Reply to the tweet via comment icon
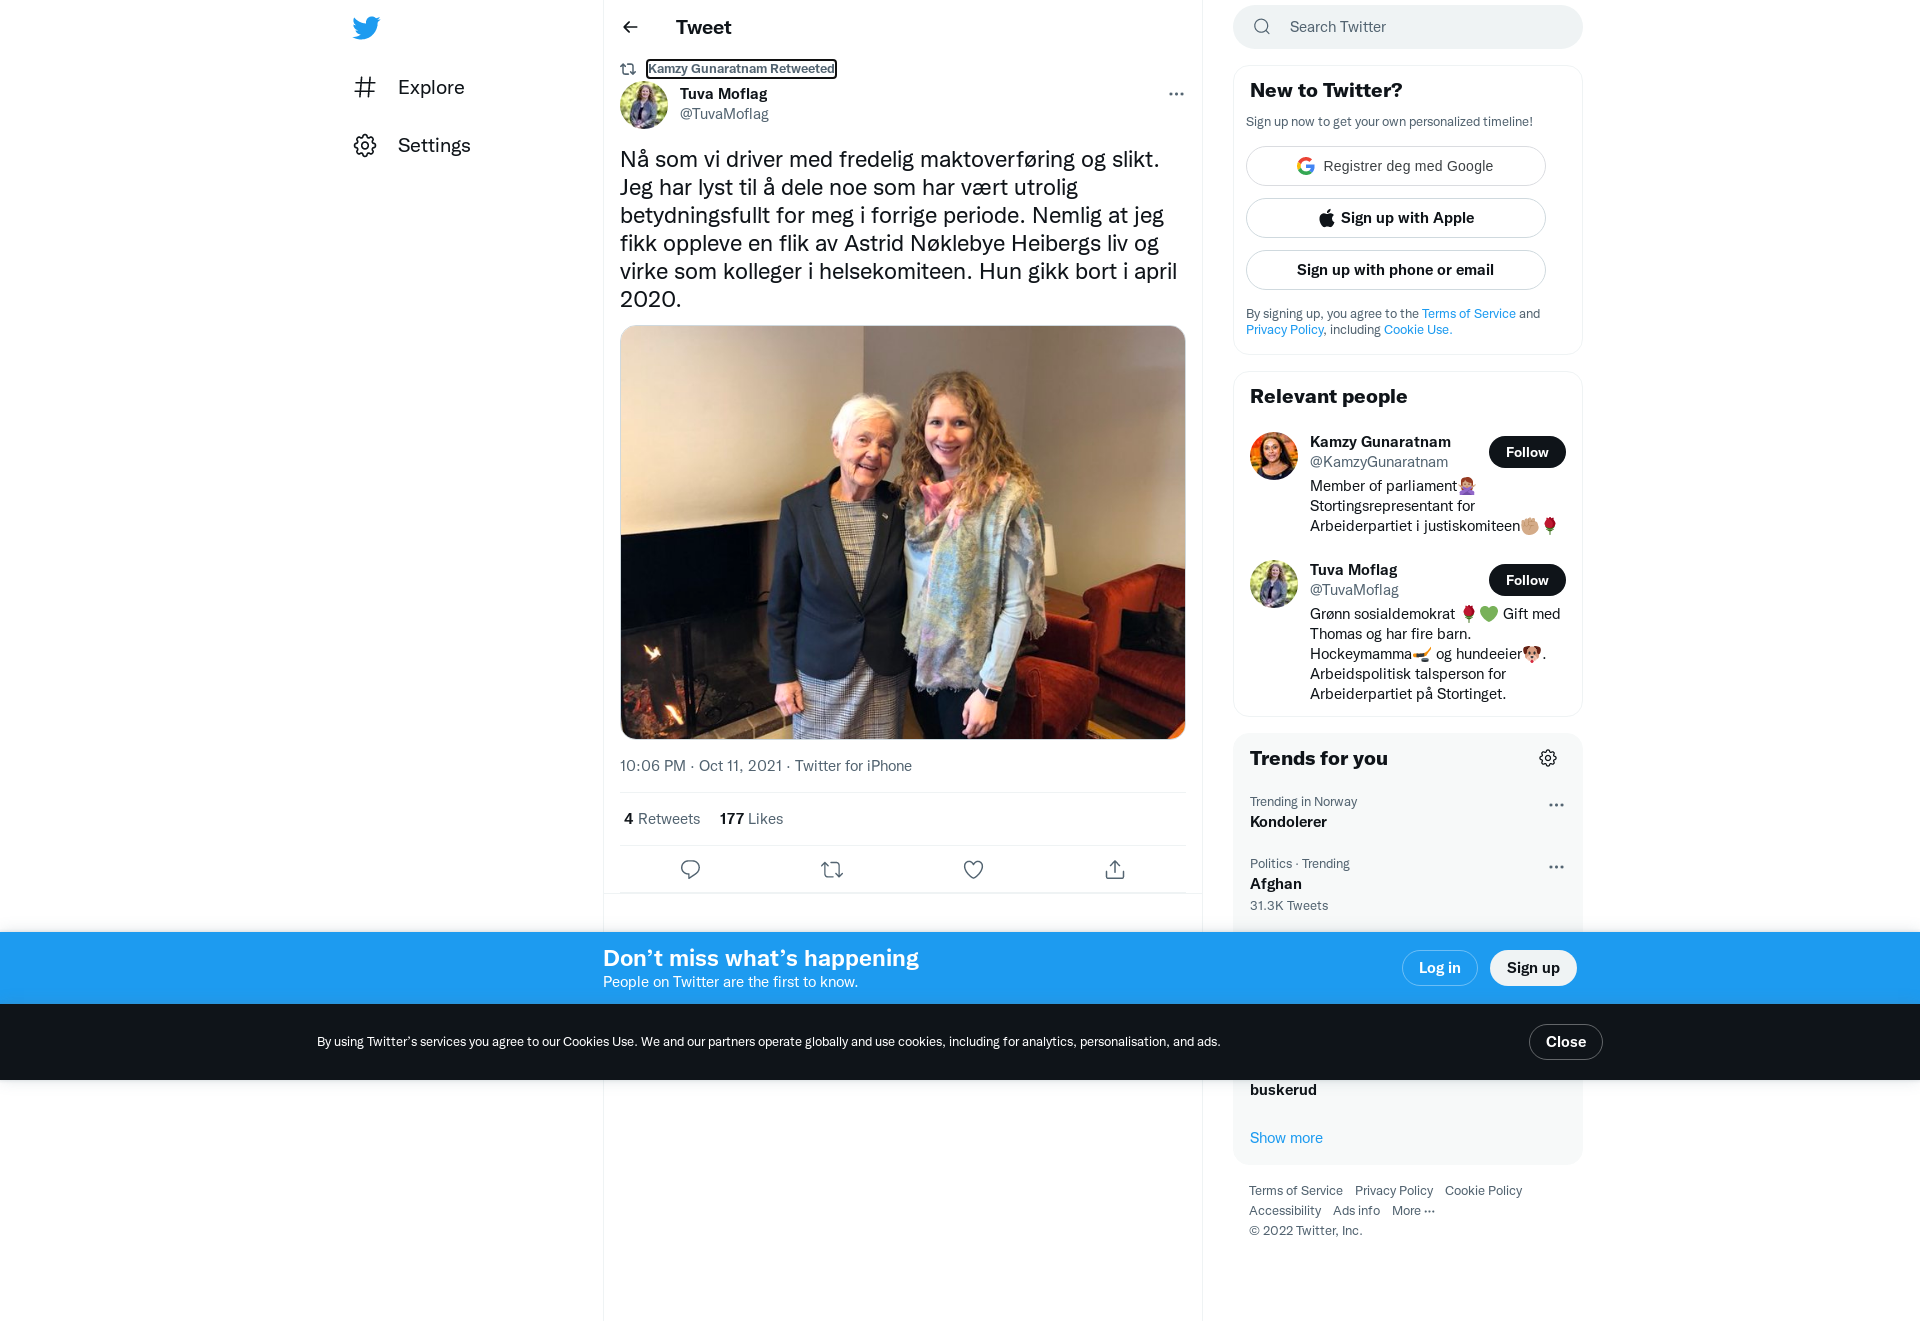The image size is (1920, 1321). 690,869
